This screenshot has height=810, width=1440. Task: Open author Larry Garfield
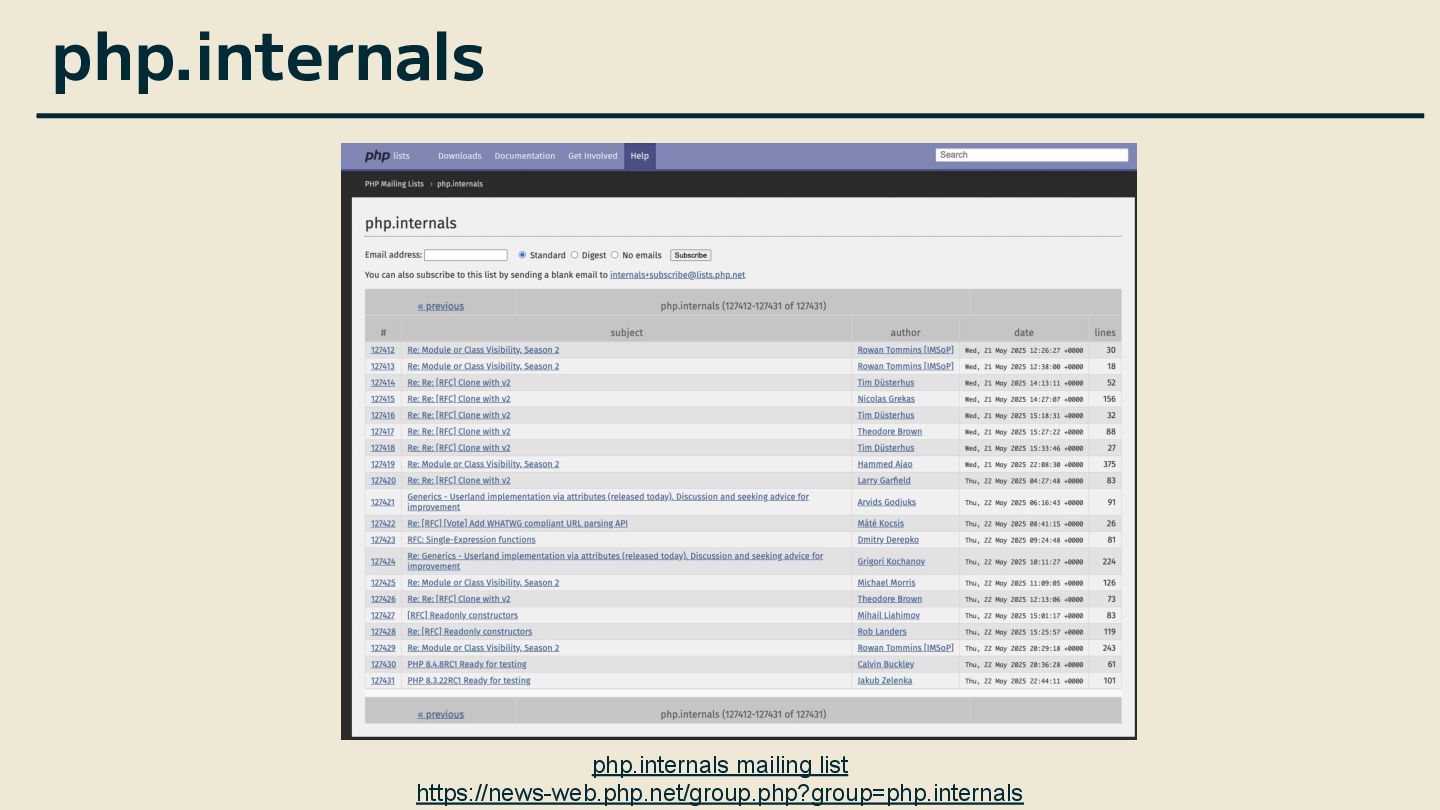883,480
